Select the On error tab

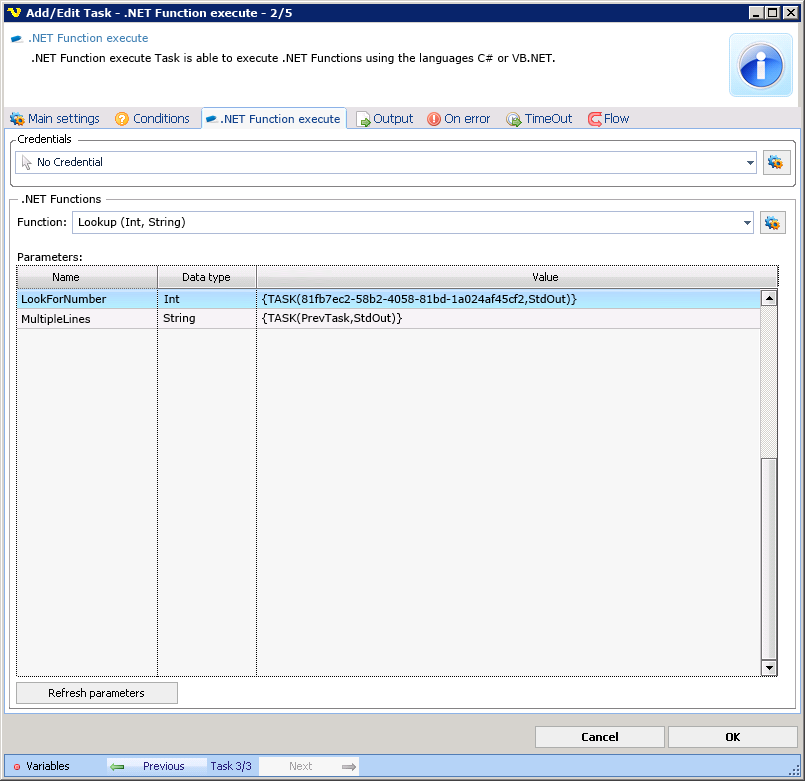(x=459, y=119)
